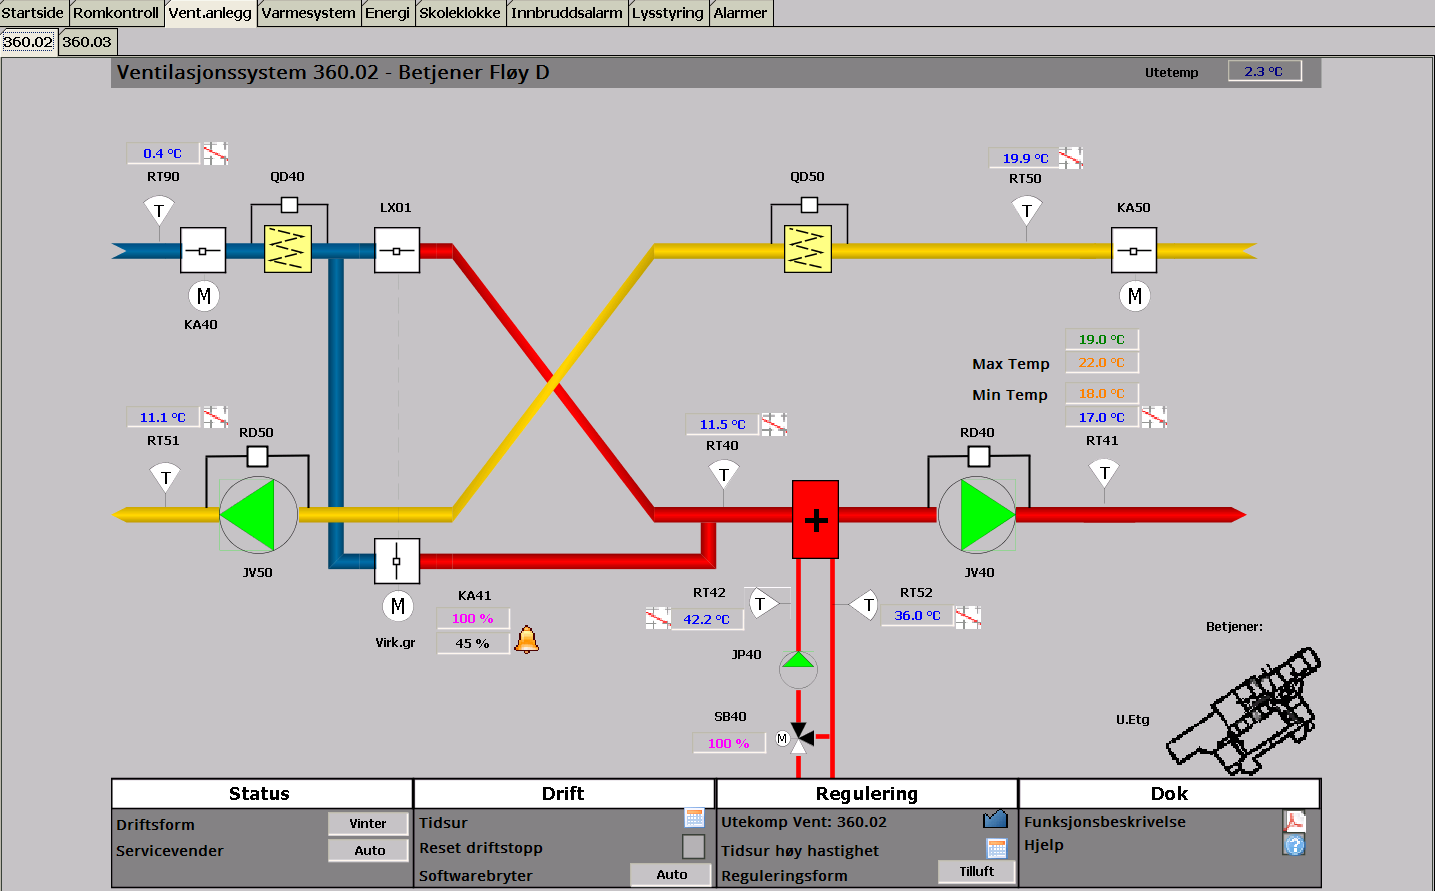Toggle the Reset driftstopp checkbox
This screenshot has width=1435, height=891.
(694, 846)
